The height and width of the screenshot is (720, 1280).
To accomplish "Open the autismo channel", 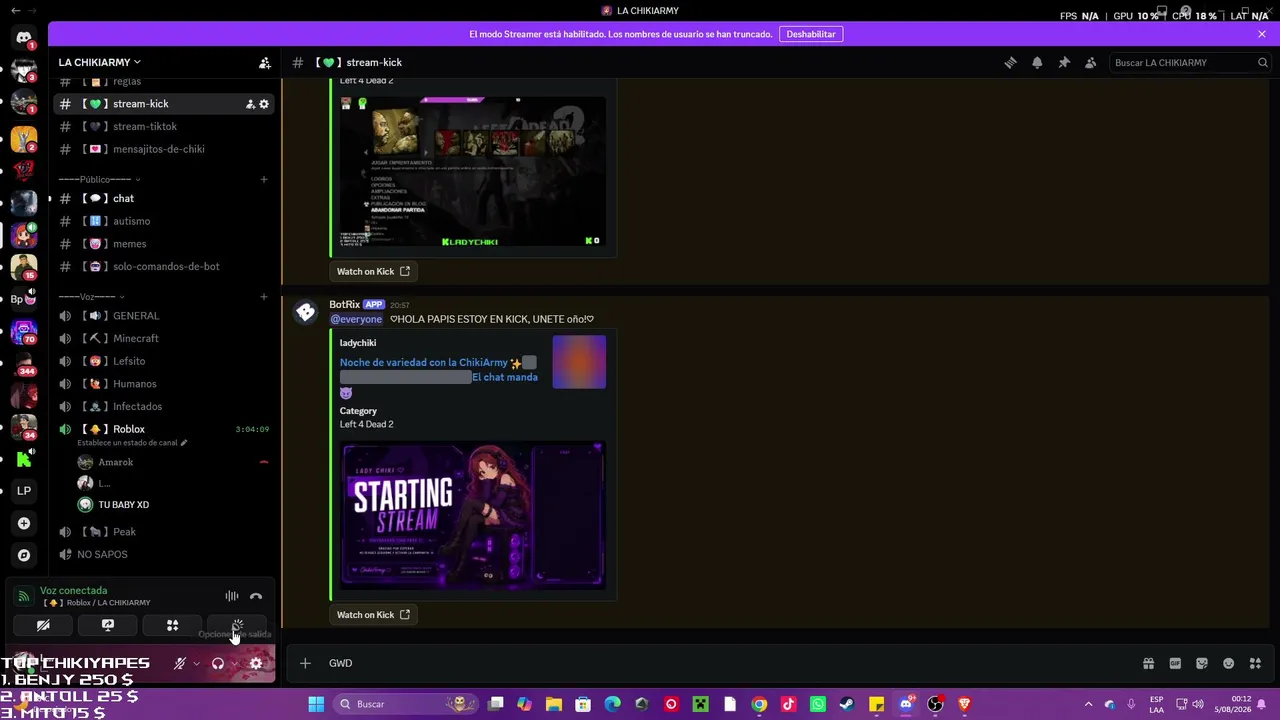I will click(163, 221).
